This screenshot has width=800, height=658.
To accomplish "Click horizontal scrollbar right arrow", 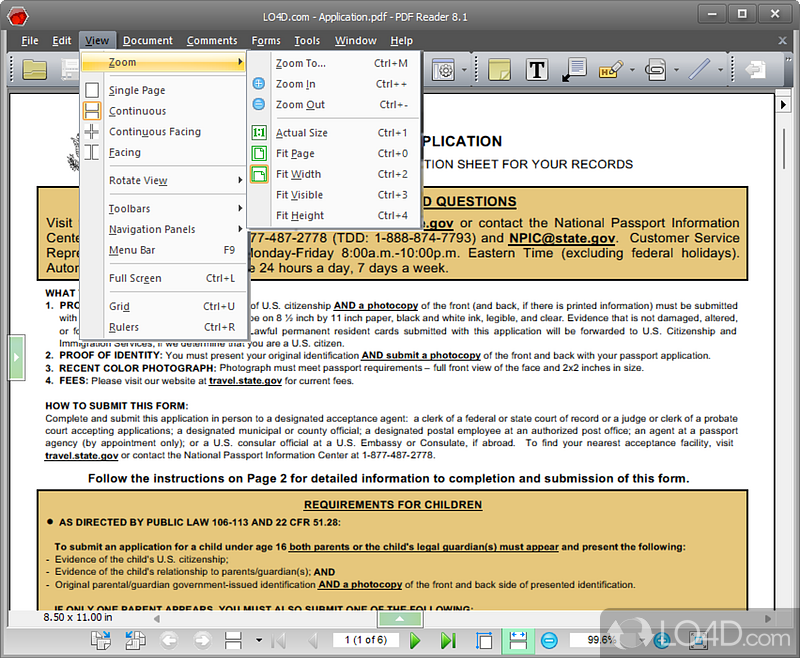I will click(768, 619).
